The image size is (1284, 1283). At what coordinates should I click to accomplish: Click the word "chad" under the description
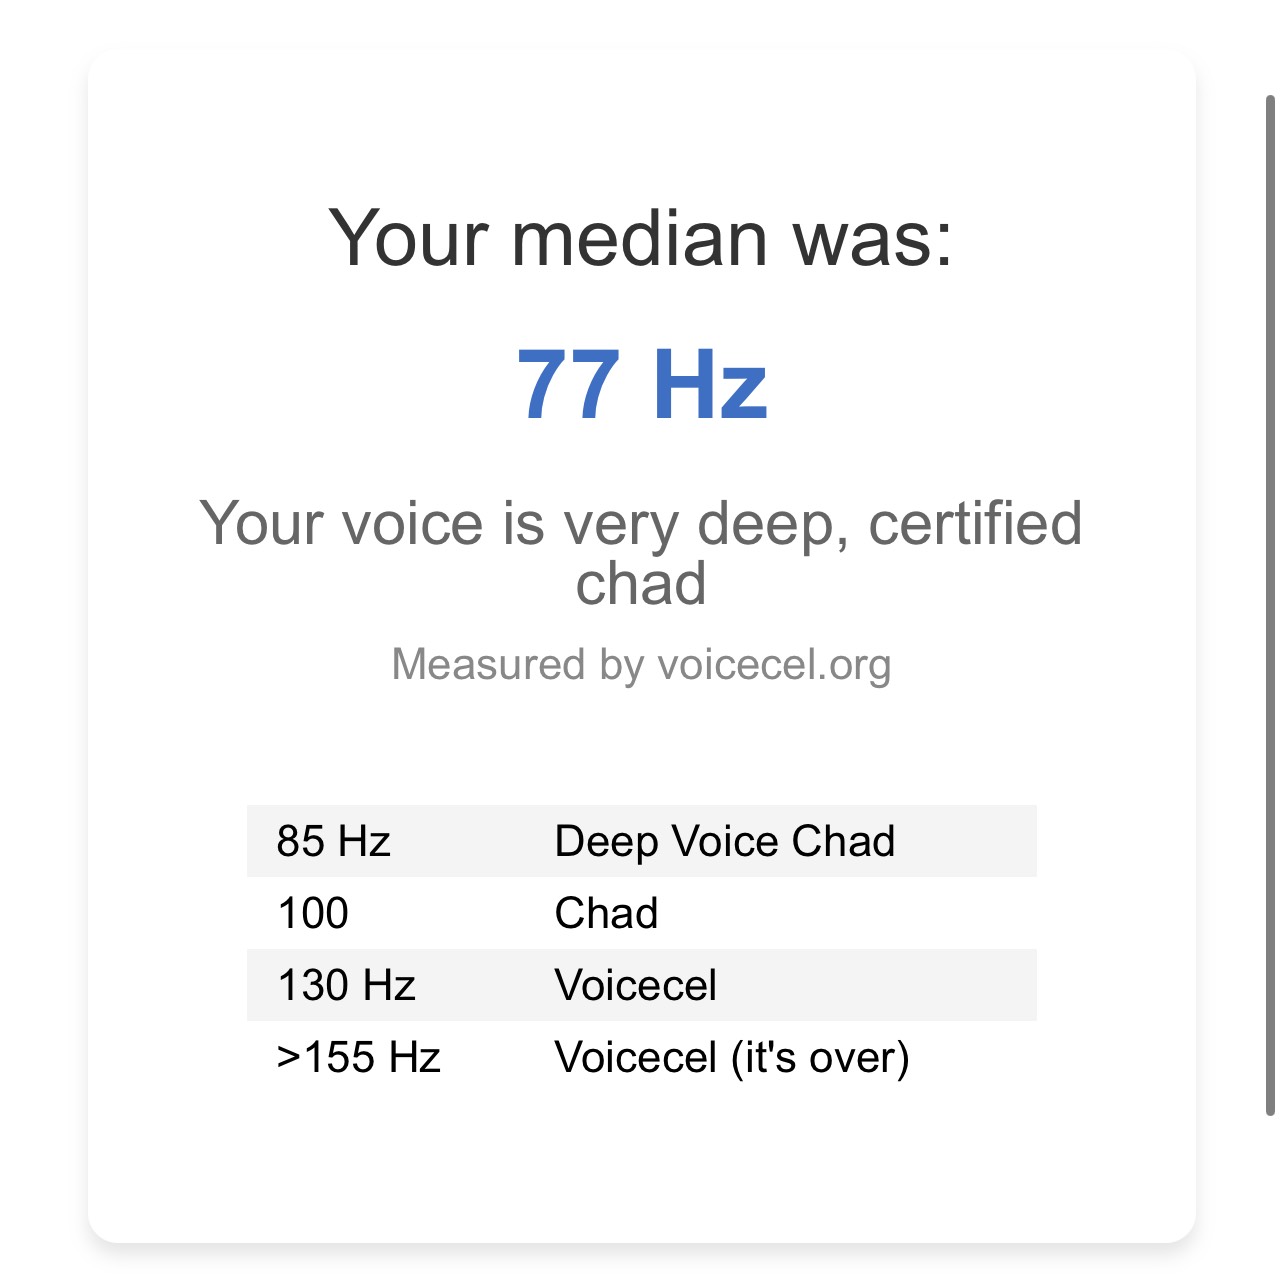coord(641,583)
